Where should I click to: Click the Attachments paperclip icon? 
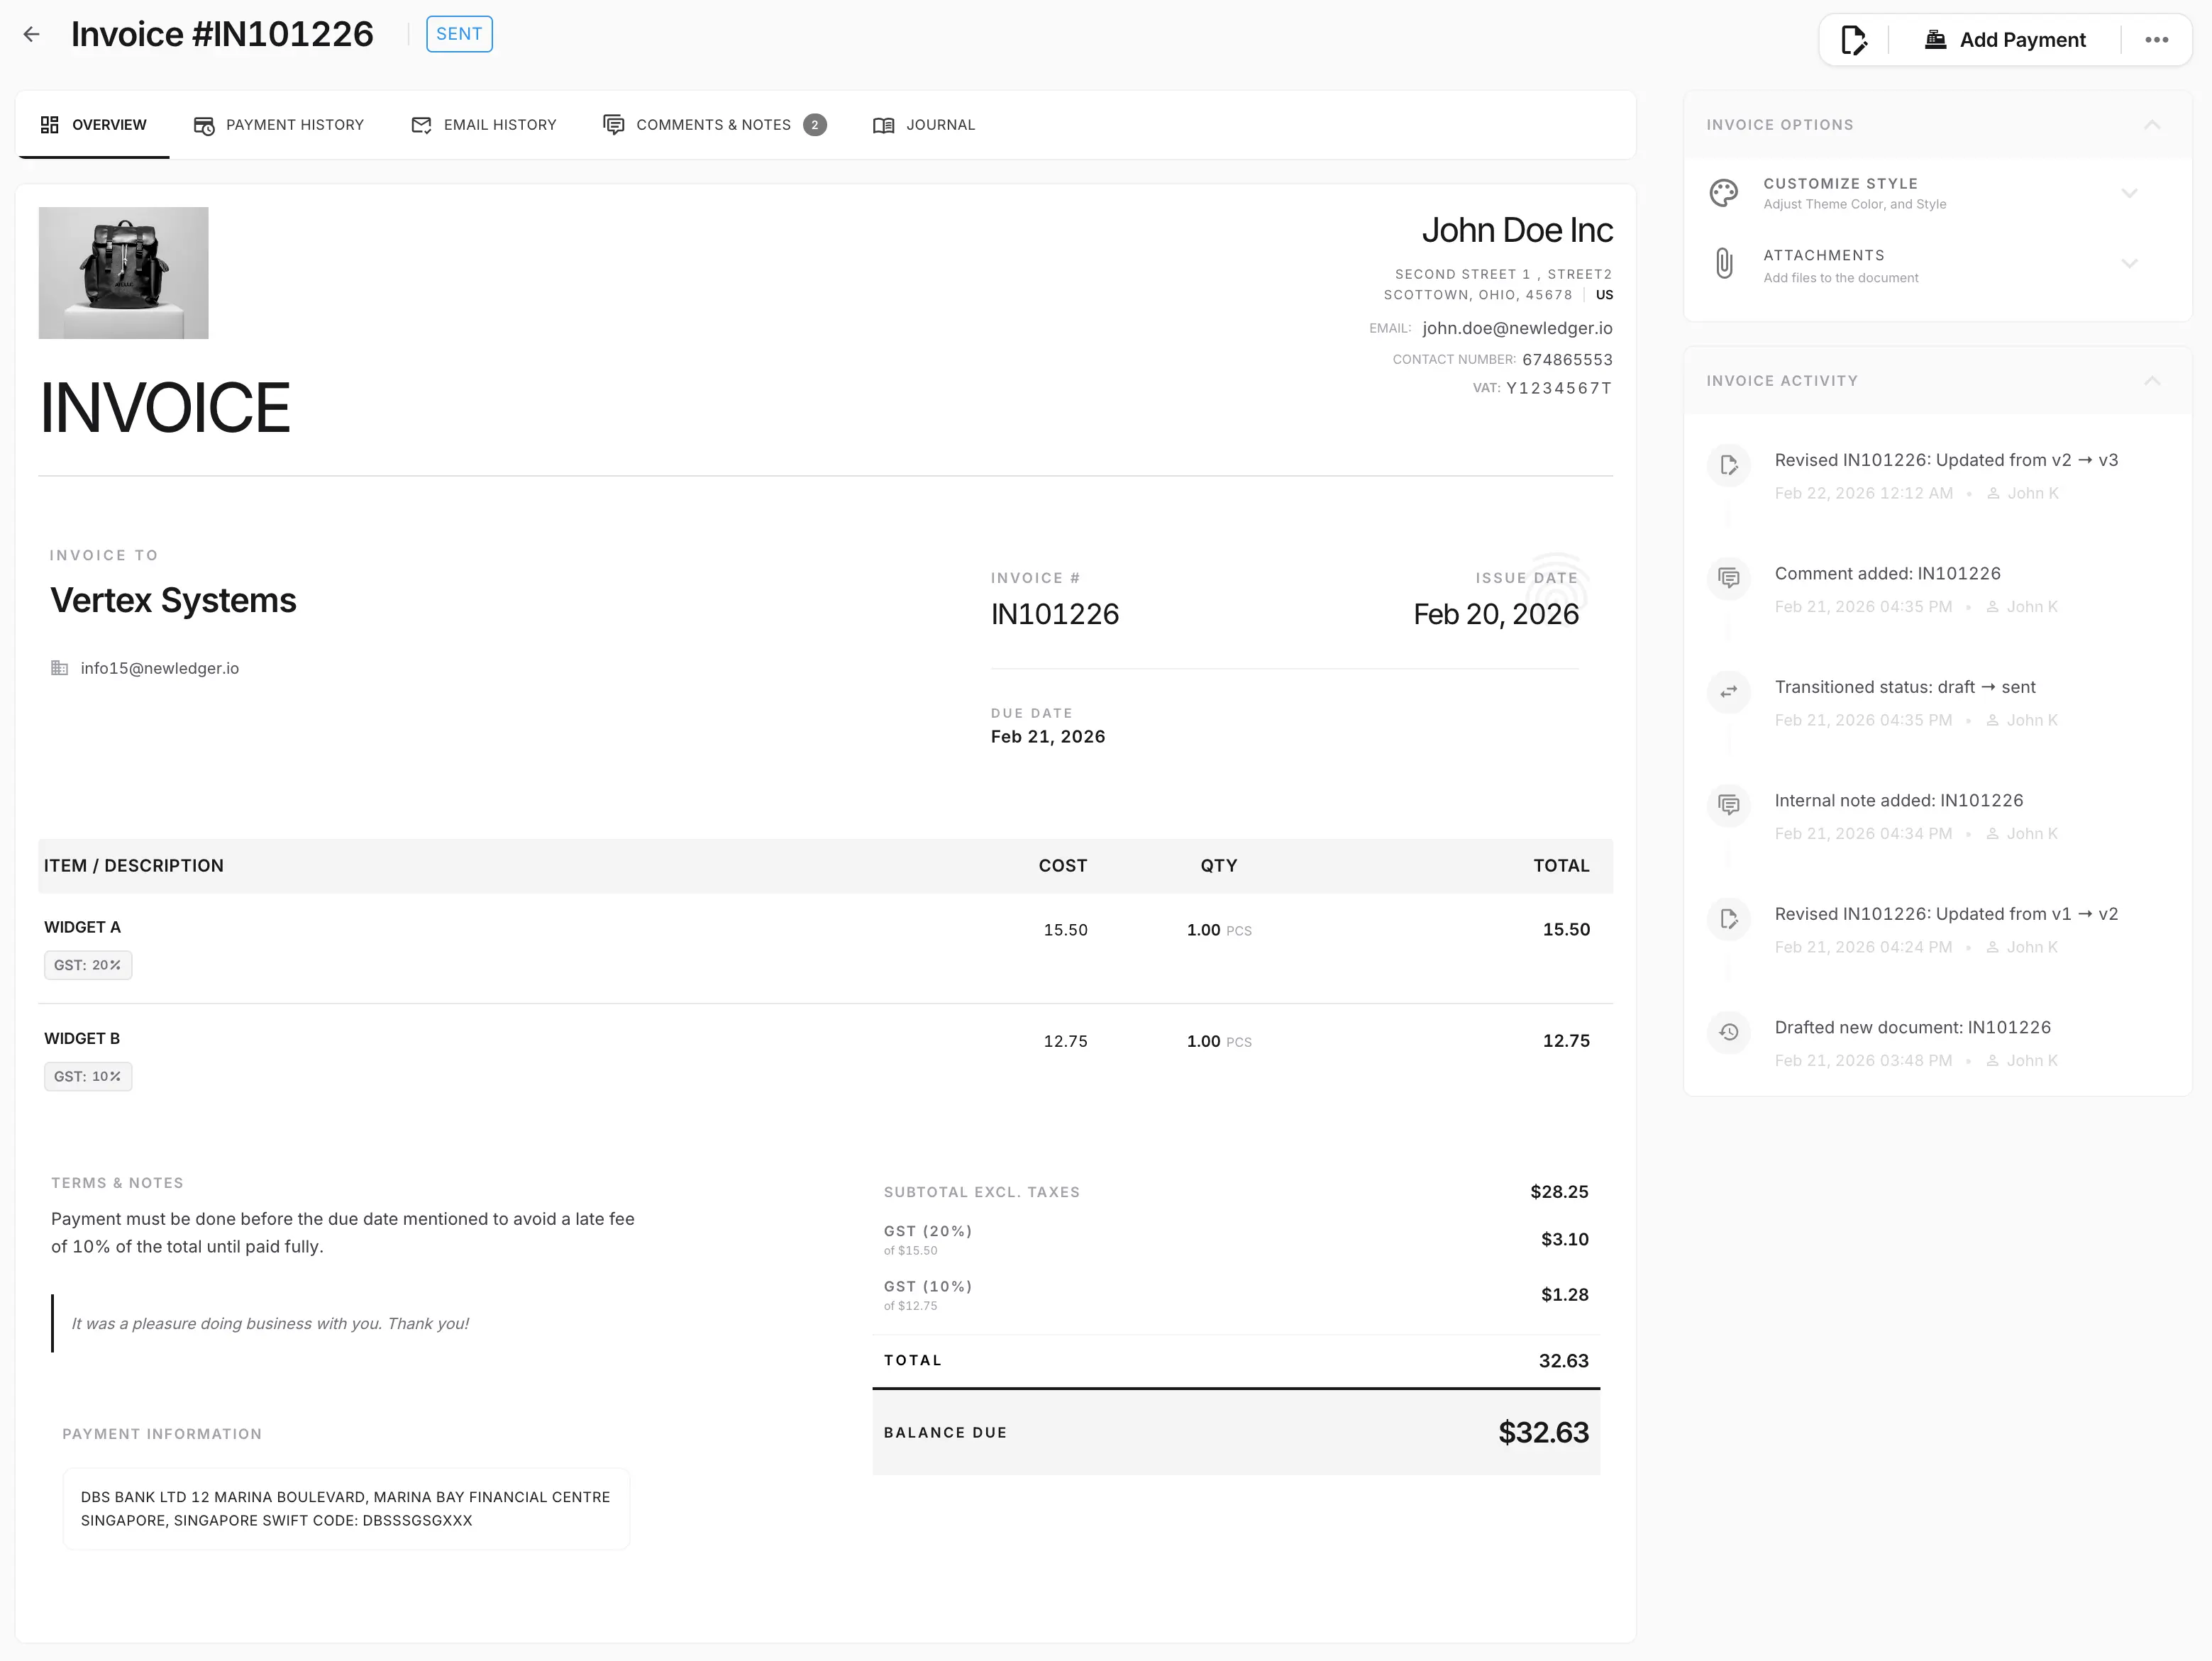click(1724, 264)
